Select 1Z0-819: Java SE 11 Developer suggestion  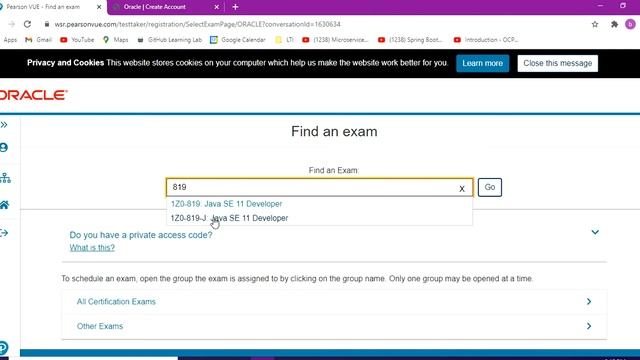point(227,204)
